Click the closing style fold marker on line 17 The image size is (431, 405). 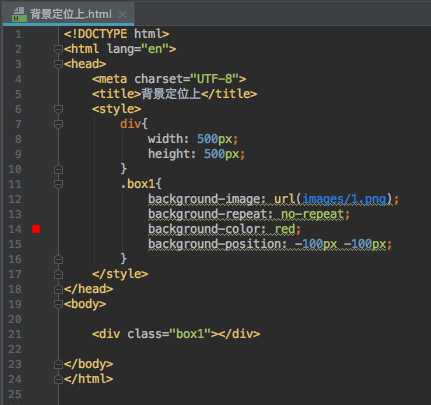click(x=58, y=274)
